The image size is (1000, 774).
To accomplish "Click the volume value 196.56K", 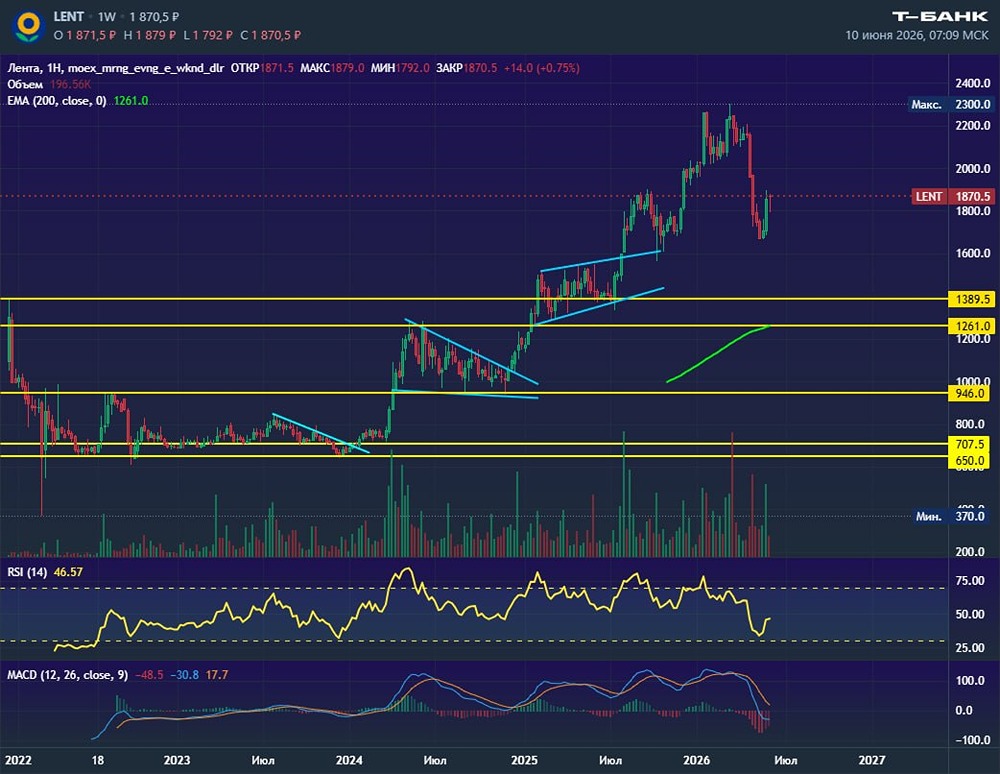I will (x=70, y=84).
